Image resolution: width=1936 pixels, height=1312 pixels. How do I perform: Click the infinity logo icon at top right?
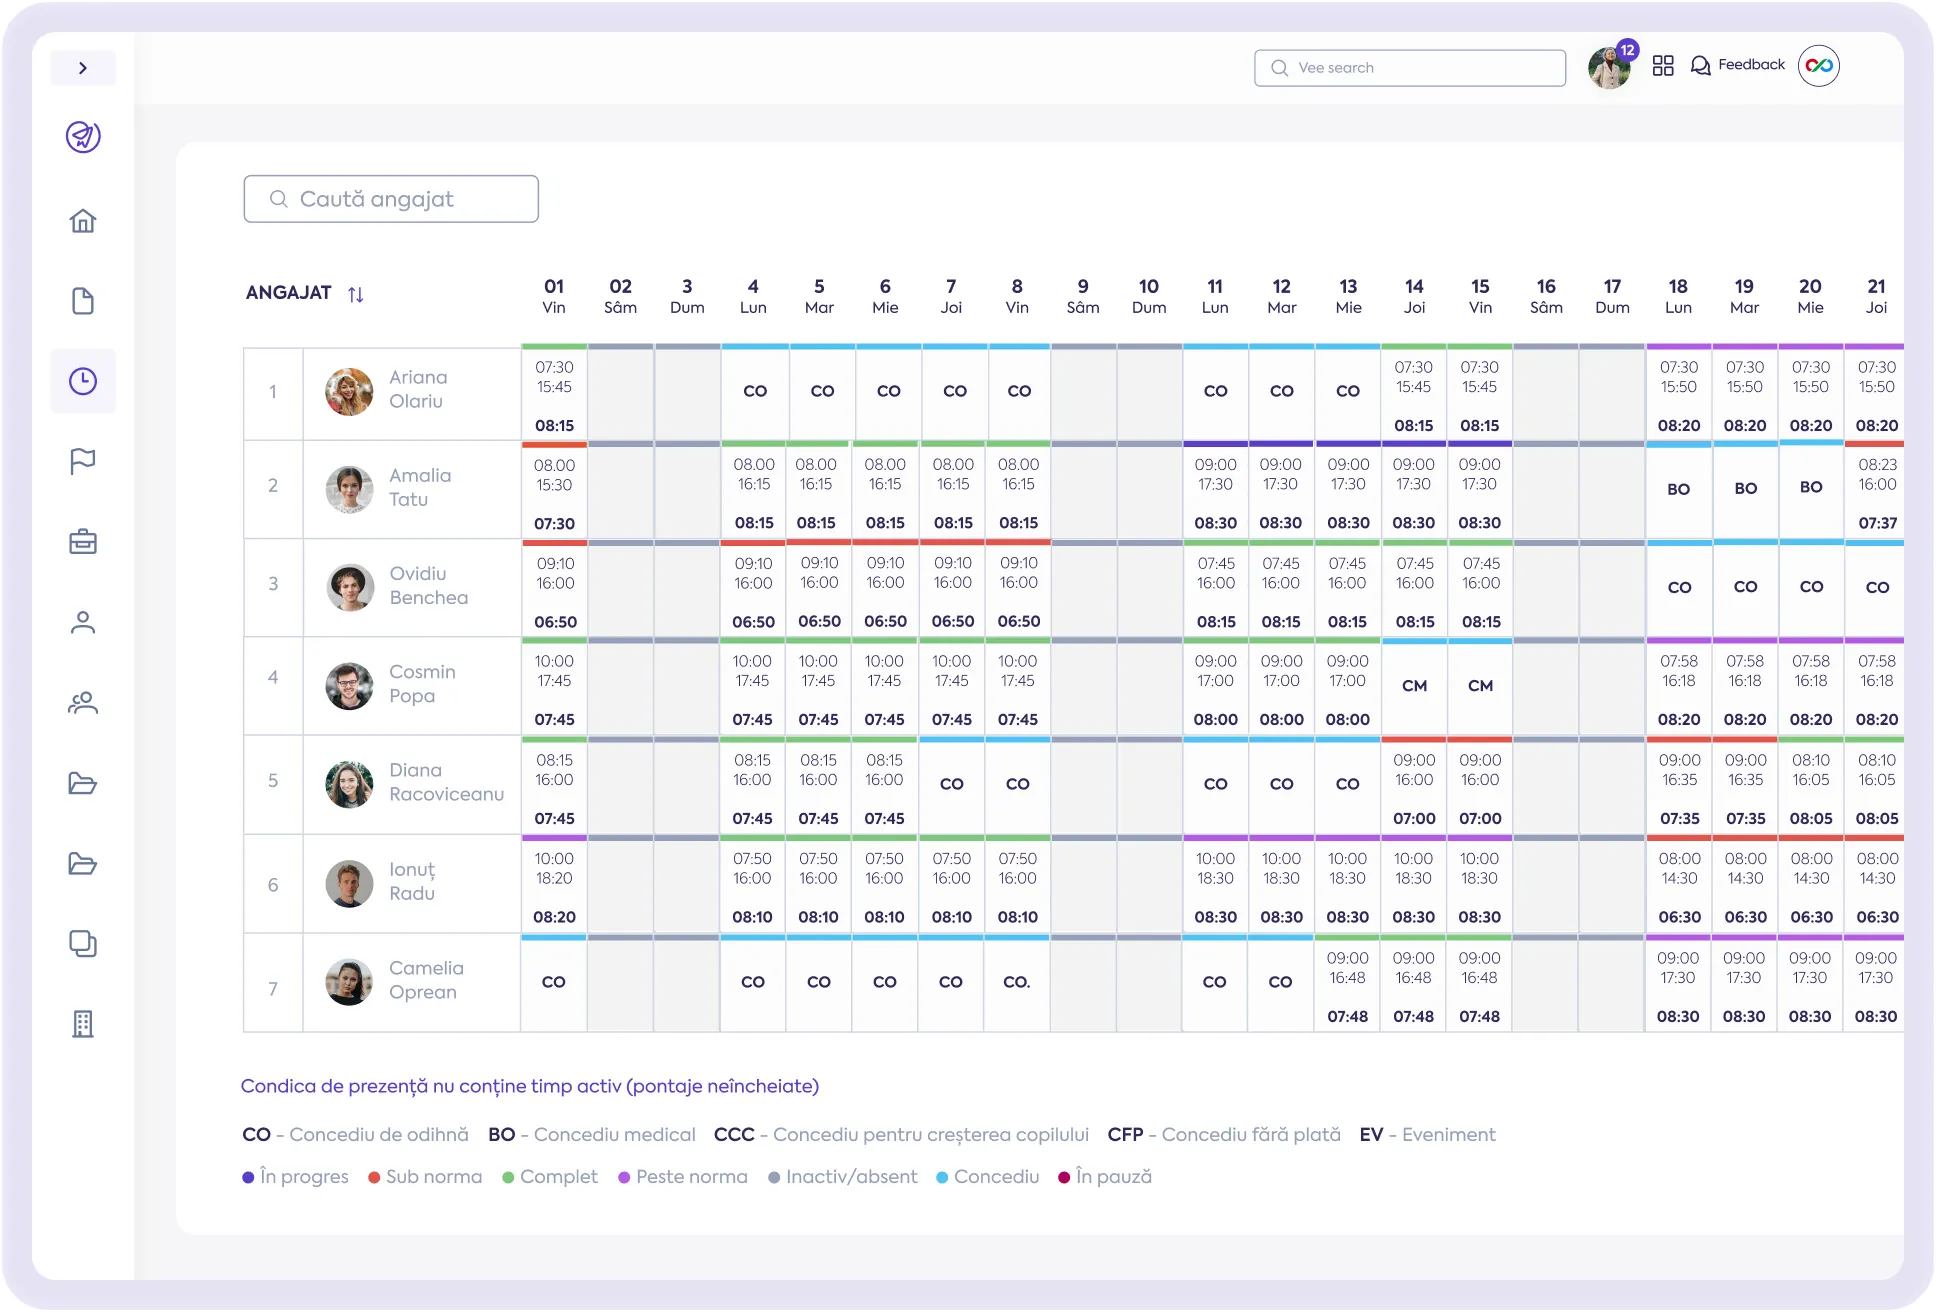pos(1819,66)
